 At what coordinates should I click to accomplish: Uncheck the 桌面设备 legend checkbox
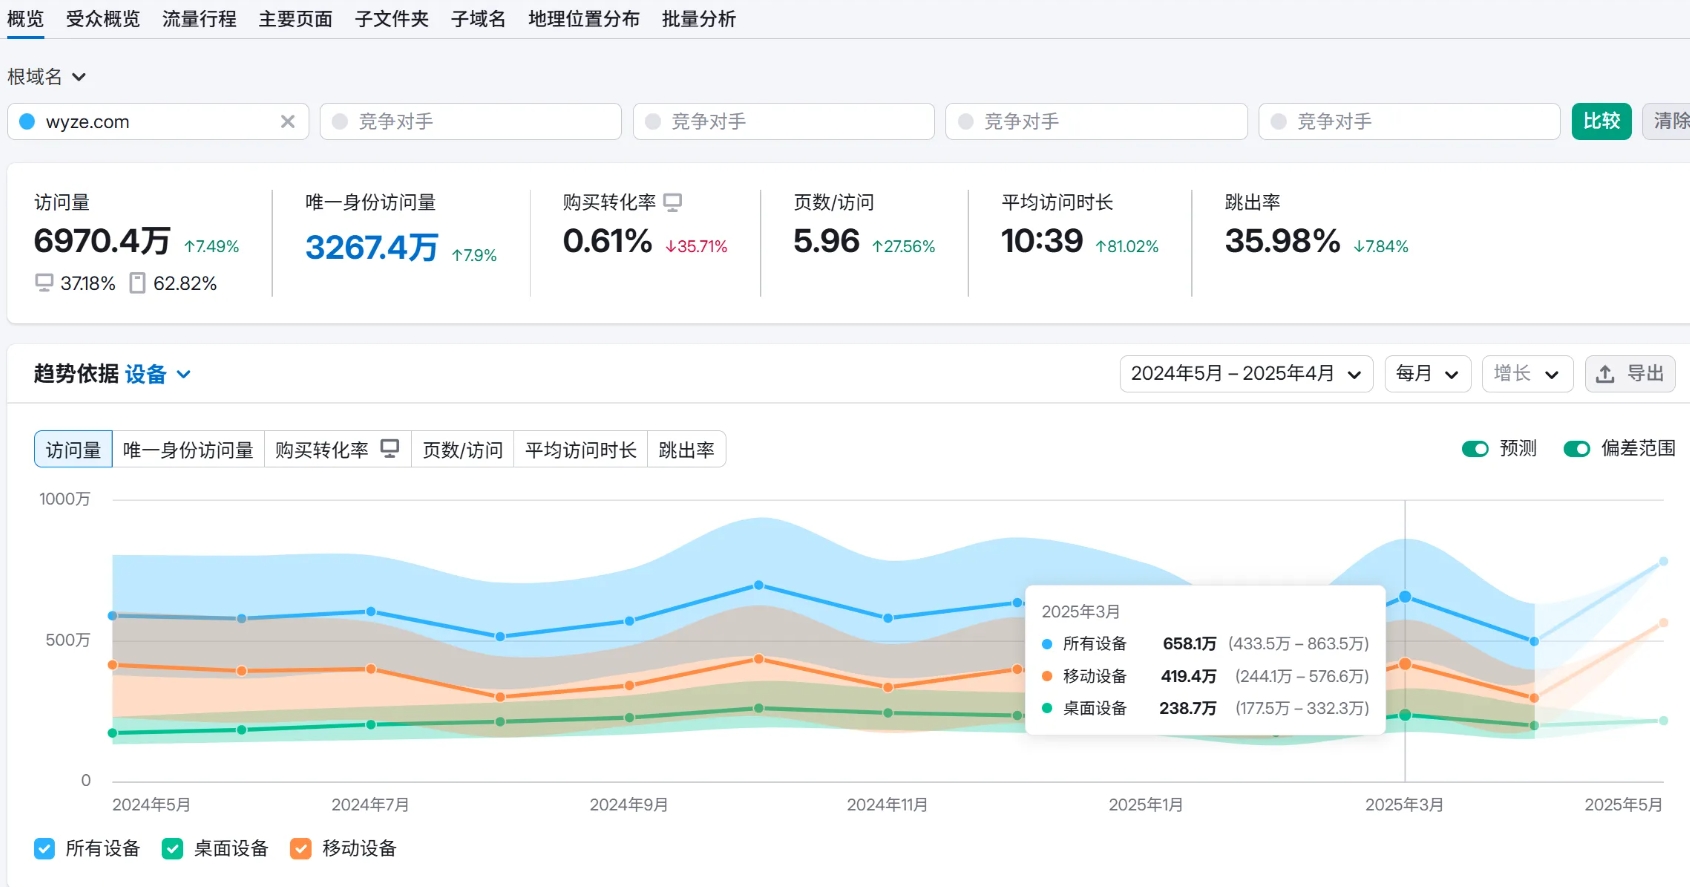point(172,849)
